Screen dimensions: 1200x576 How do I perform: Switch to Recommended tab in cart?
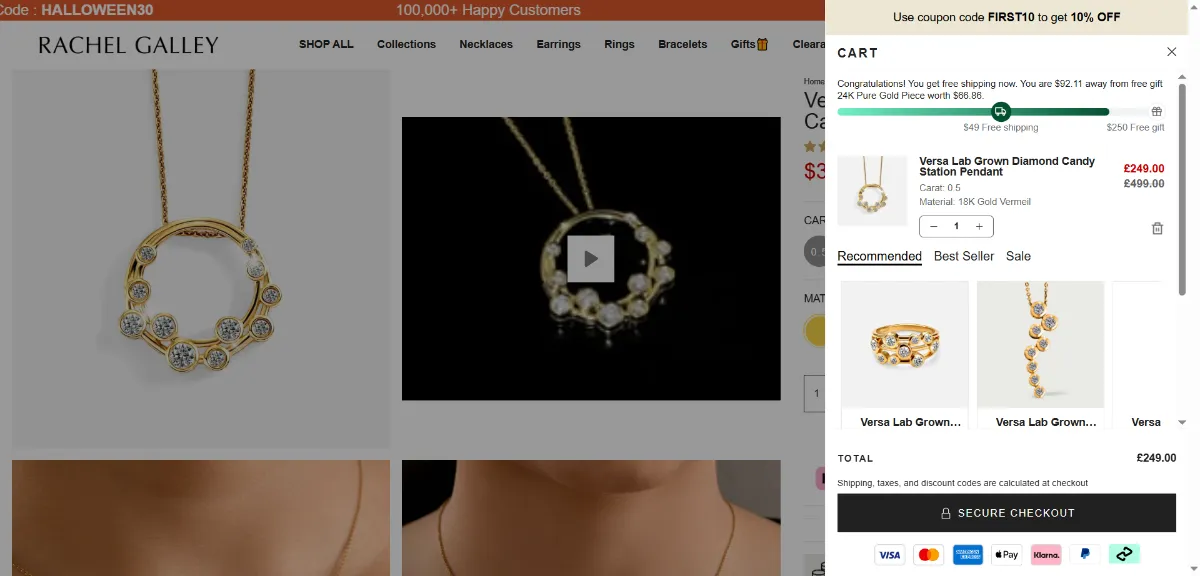pyautogui.click(x=879, y=256)
